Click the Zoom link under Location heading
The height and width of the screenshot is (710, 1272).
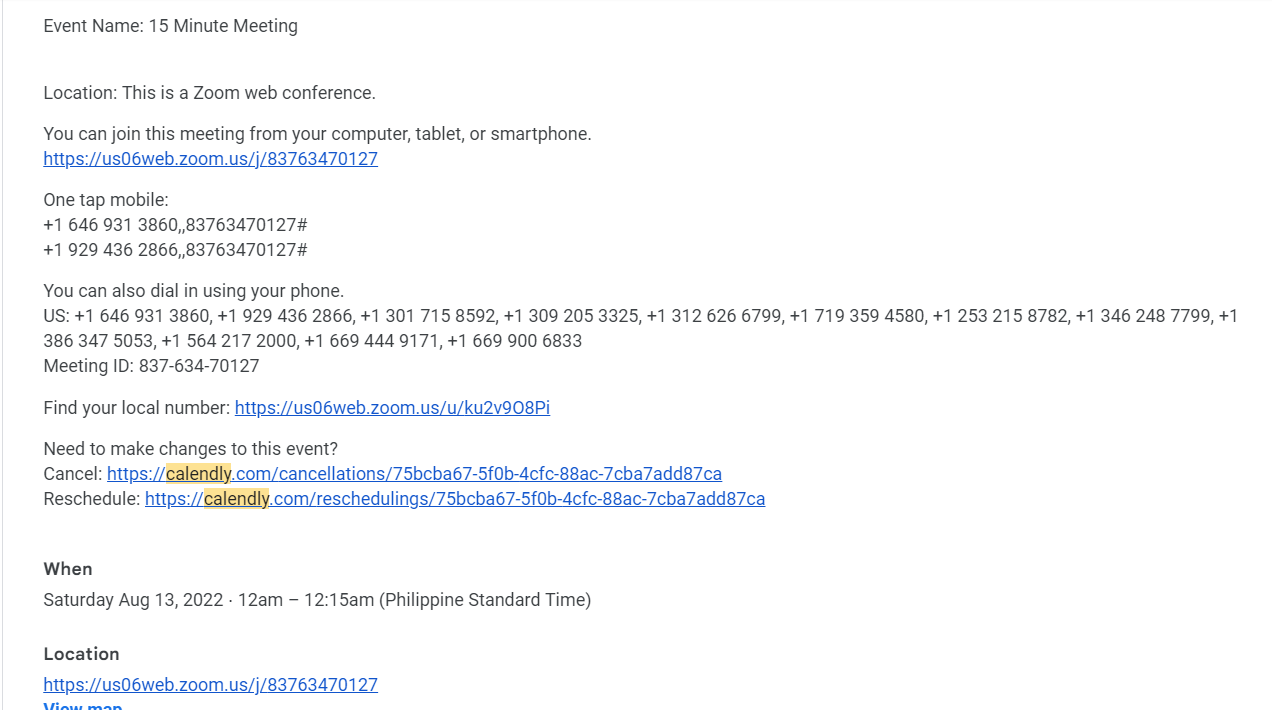(210, 685)
